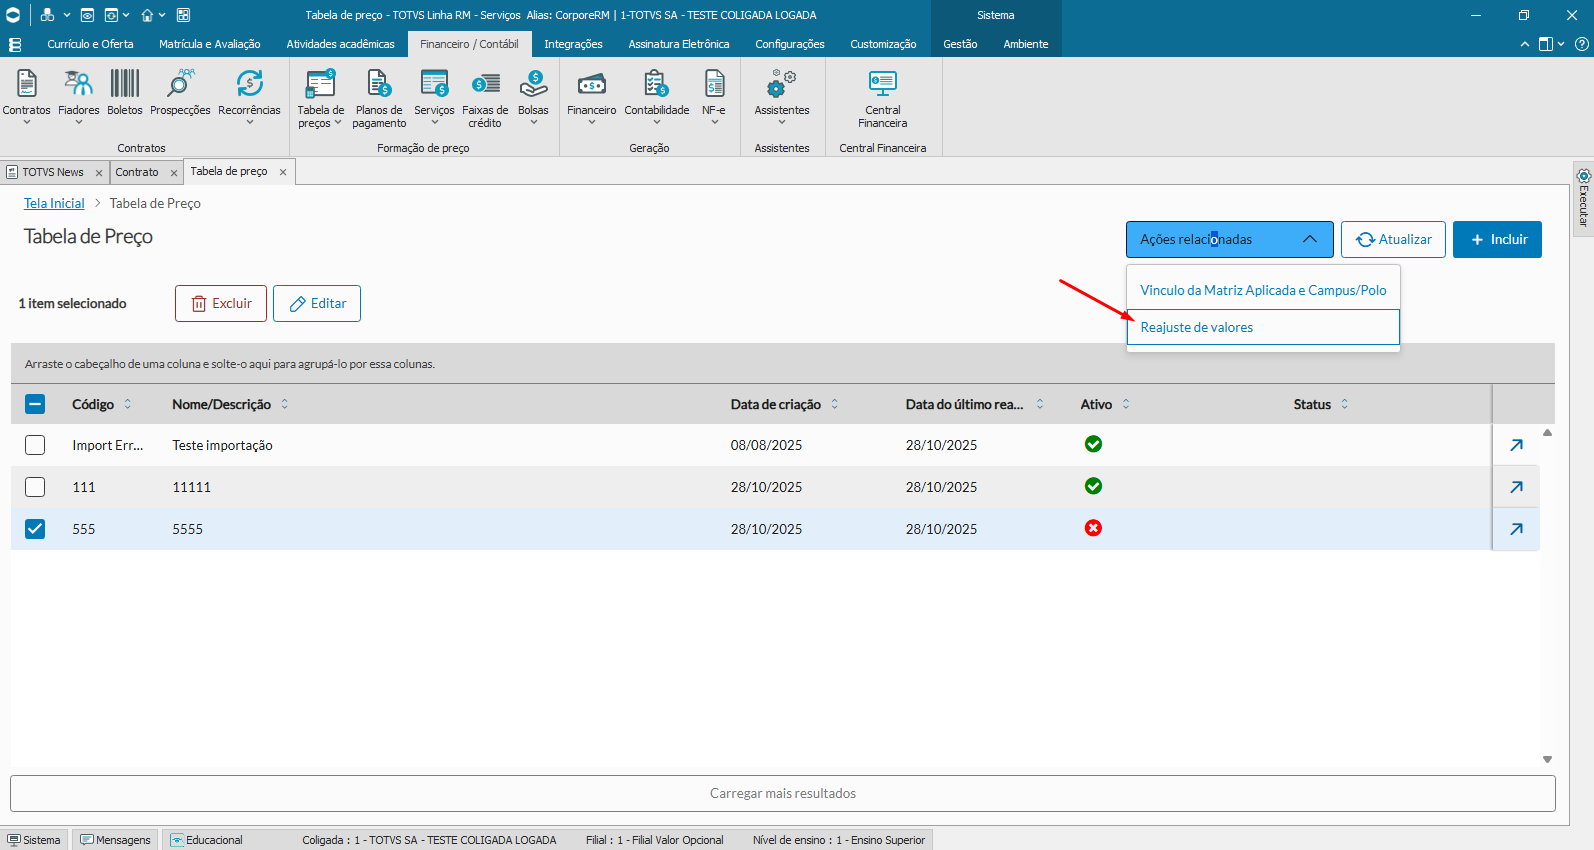The height and width of the screenshot is (850, 1594).
Task: Click the Atualizar button
Action: [x=1393, y=239]
